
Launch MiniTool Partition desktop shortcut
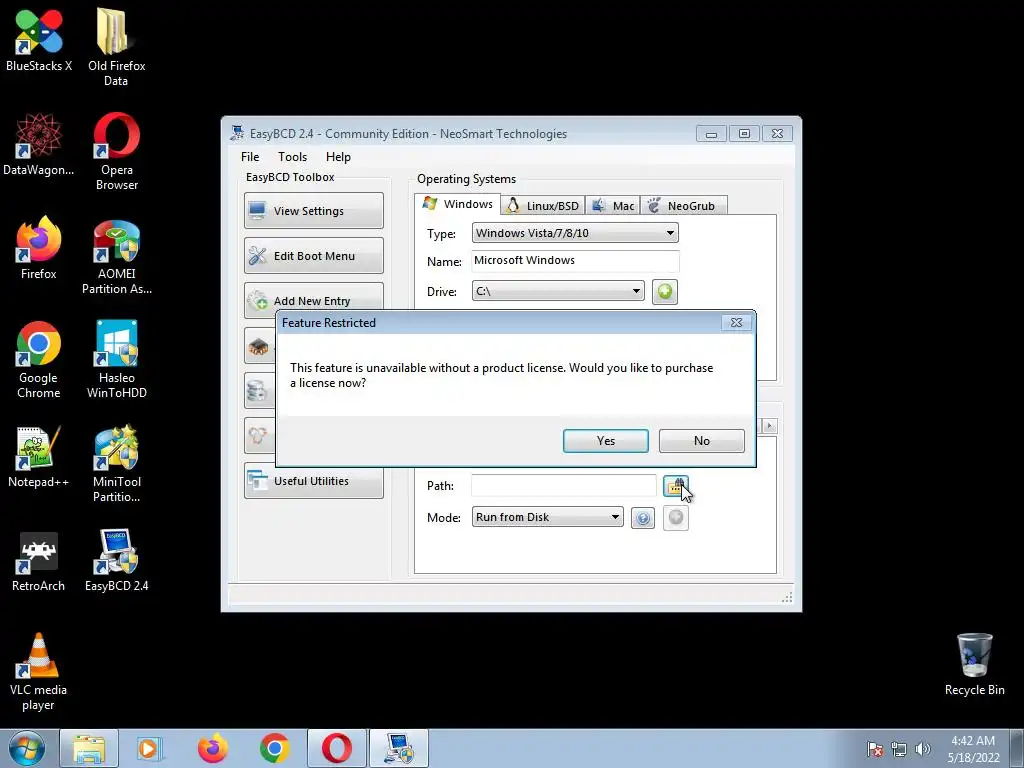point(116,463)
